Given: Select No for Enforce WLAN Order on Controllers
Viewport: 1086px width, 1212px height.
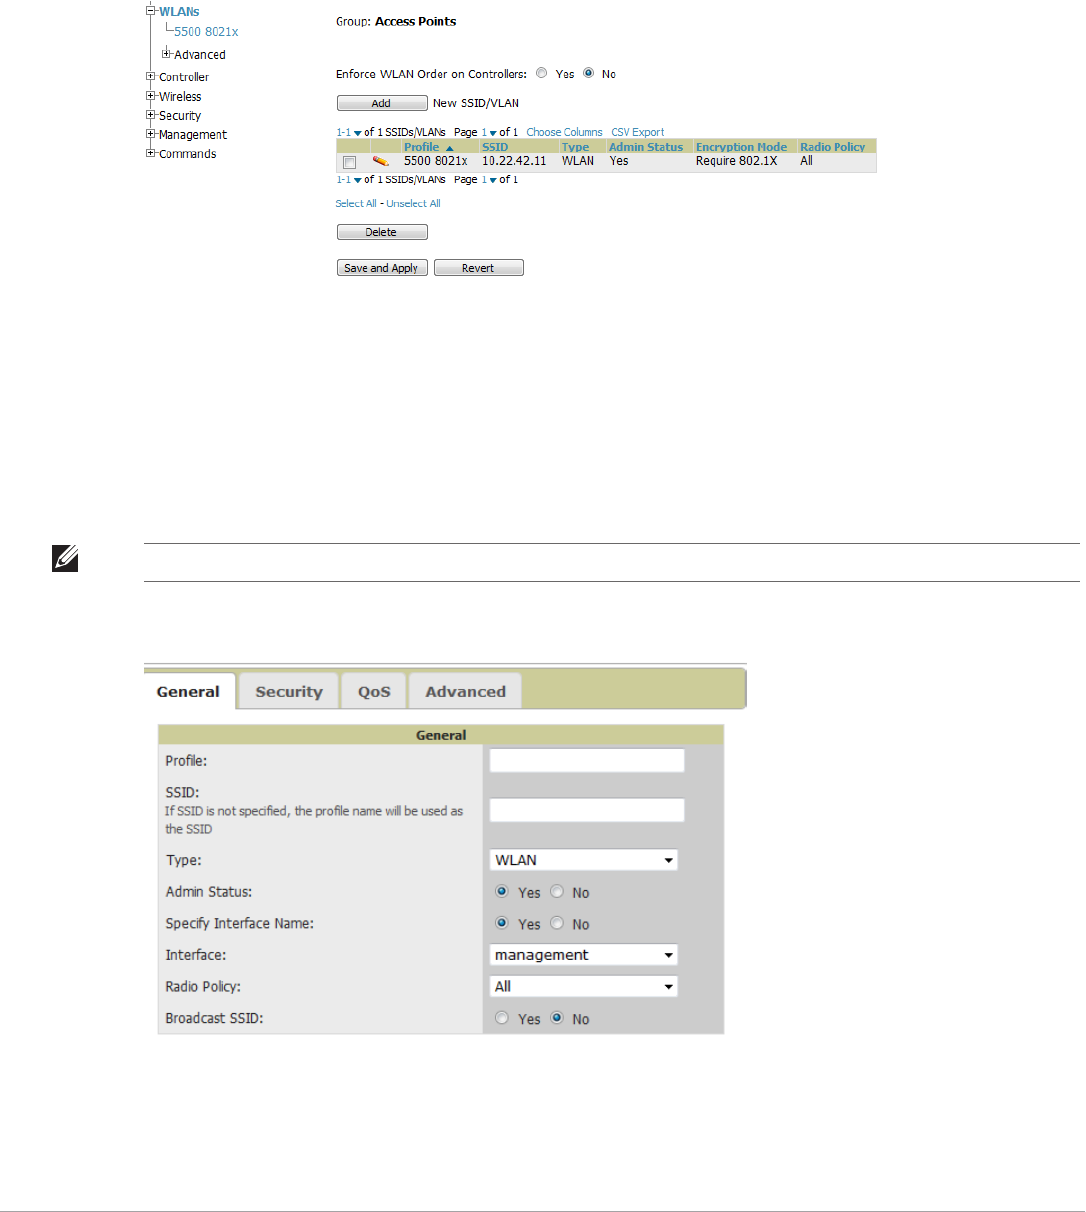Looking at the screenshot, I should coord(589,73).
